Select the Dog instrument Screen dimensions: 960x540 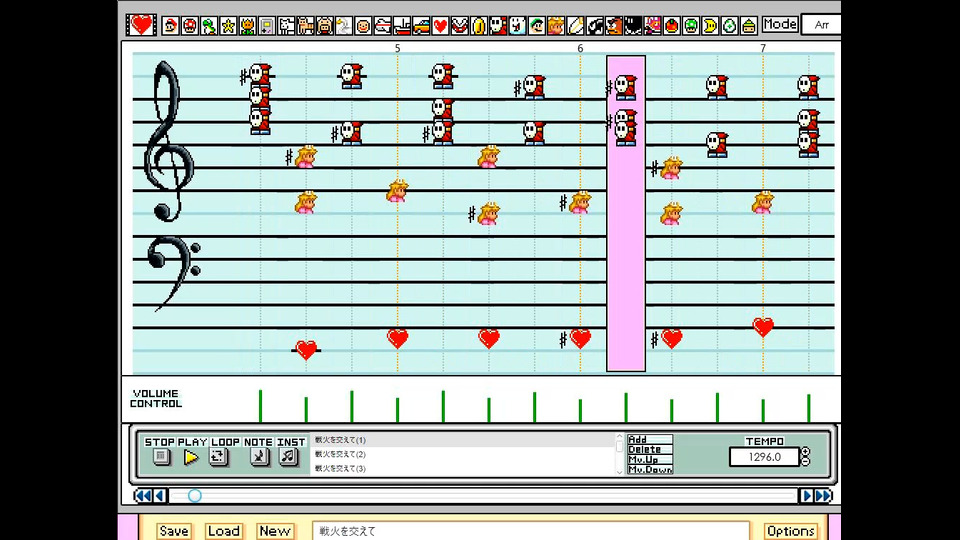(x=286, y=26)
